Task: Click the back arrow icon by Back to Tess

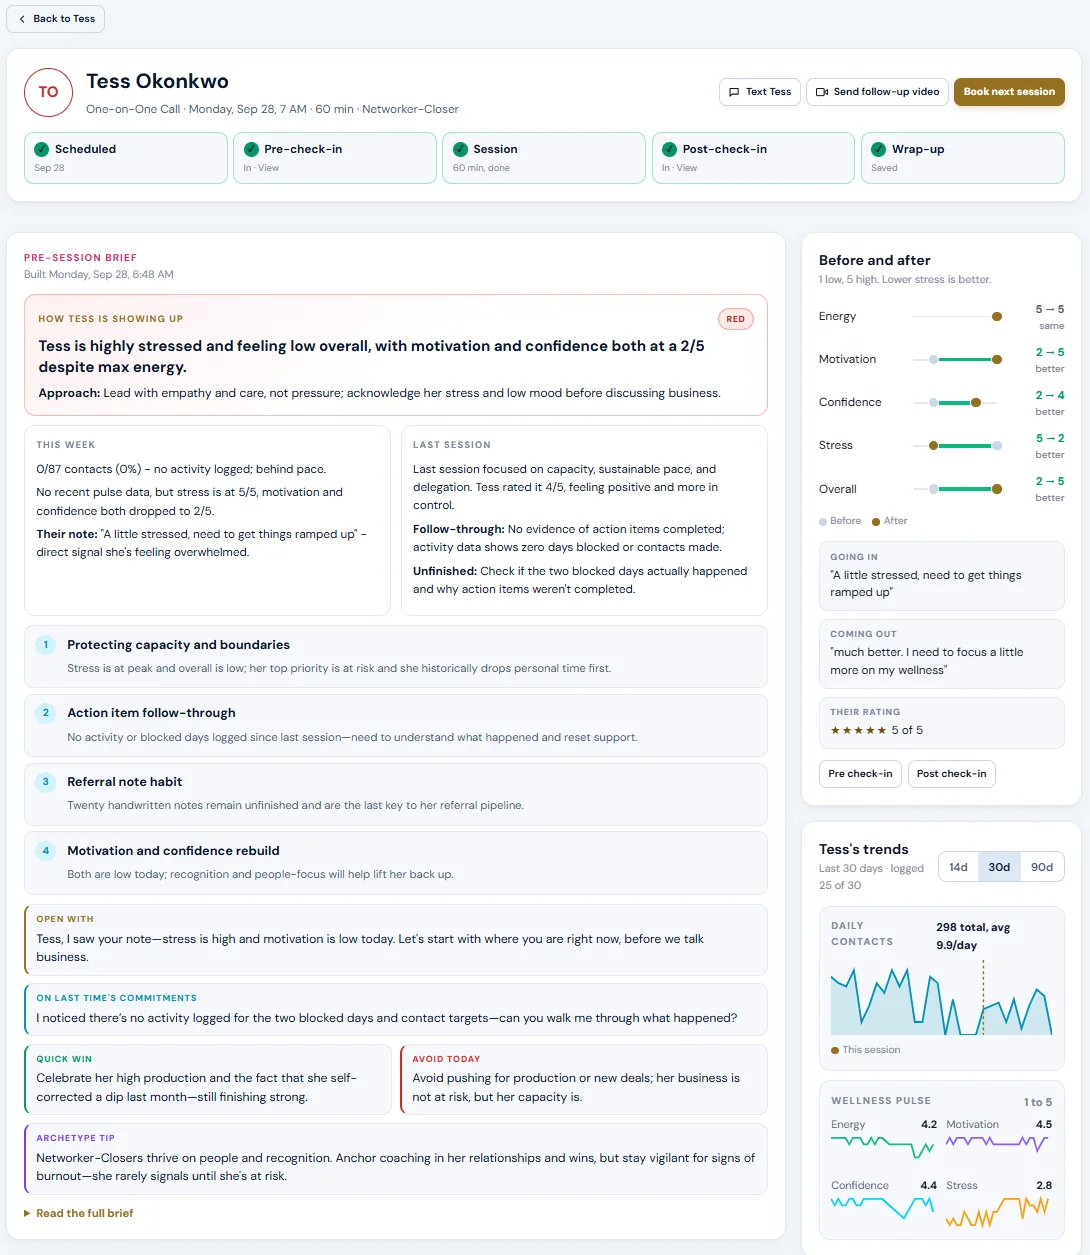Action: point(22,19)
